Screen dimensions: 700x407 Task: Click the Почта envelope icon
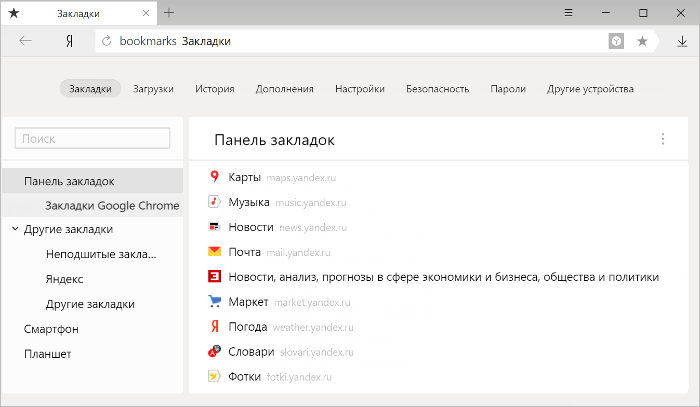(x=214, y=252)
